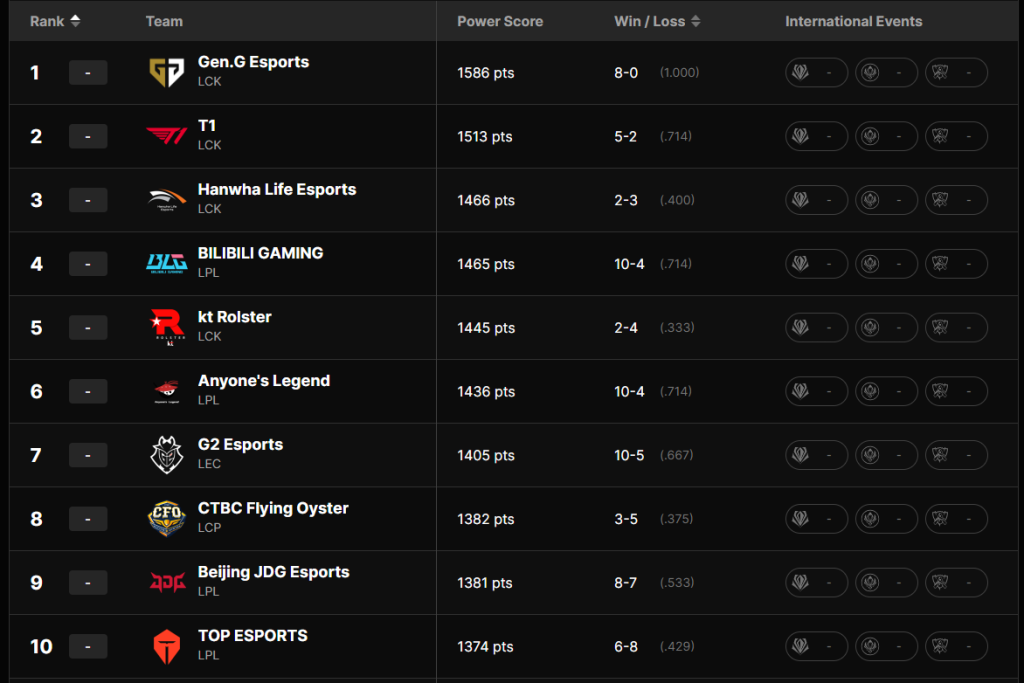Click the International Events column header

[x=853, y=21]
